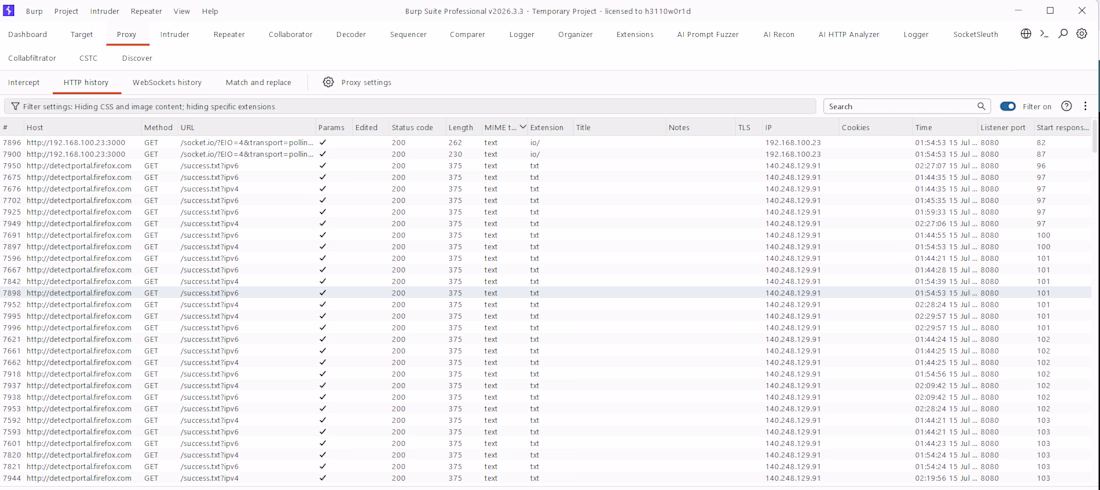The height and width of the screenshot is (490, 1100).
Task: Select request row number 7952
Action: (x=546, y=305)
